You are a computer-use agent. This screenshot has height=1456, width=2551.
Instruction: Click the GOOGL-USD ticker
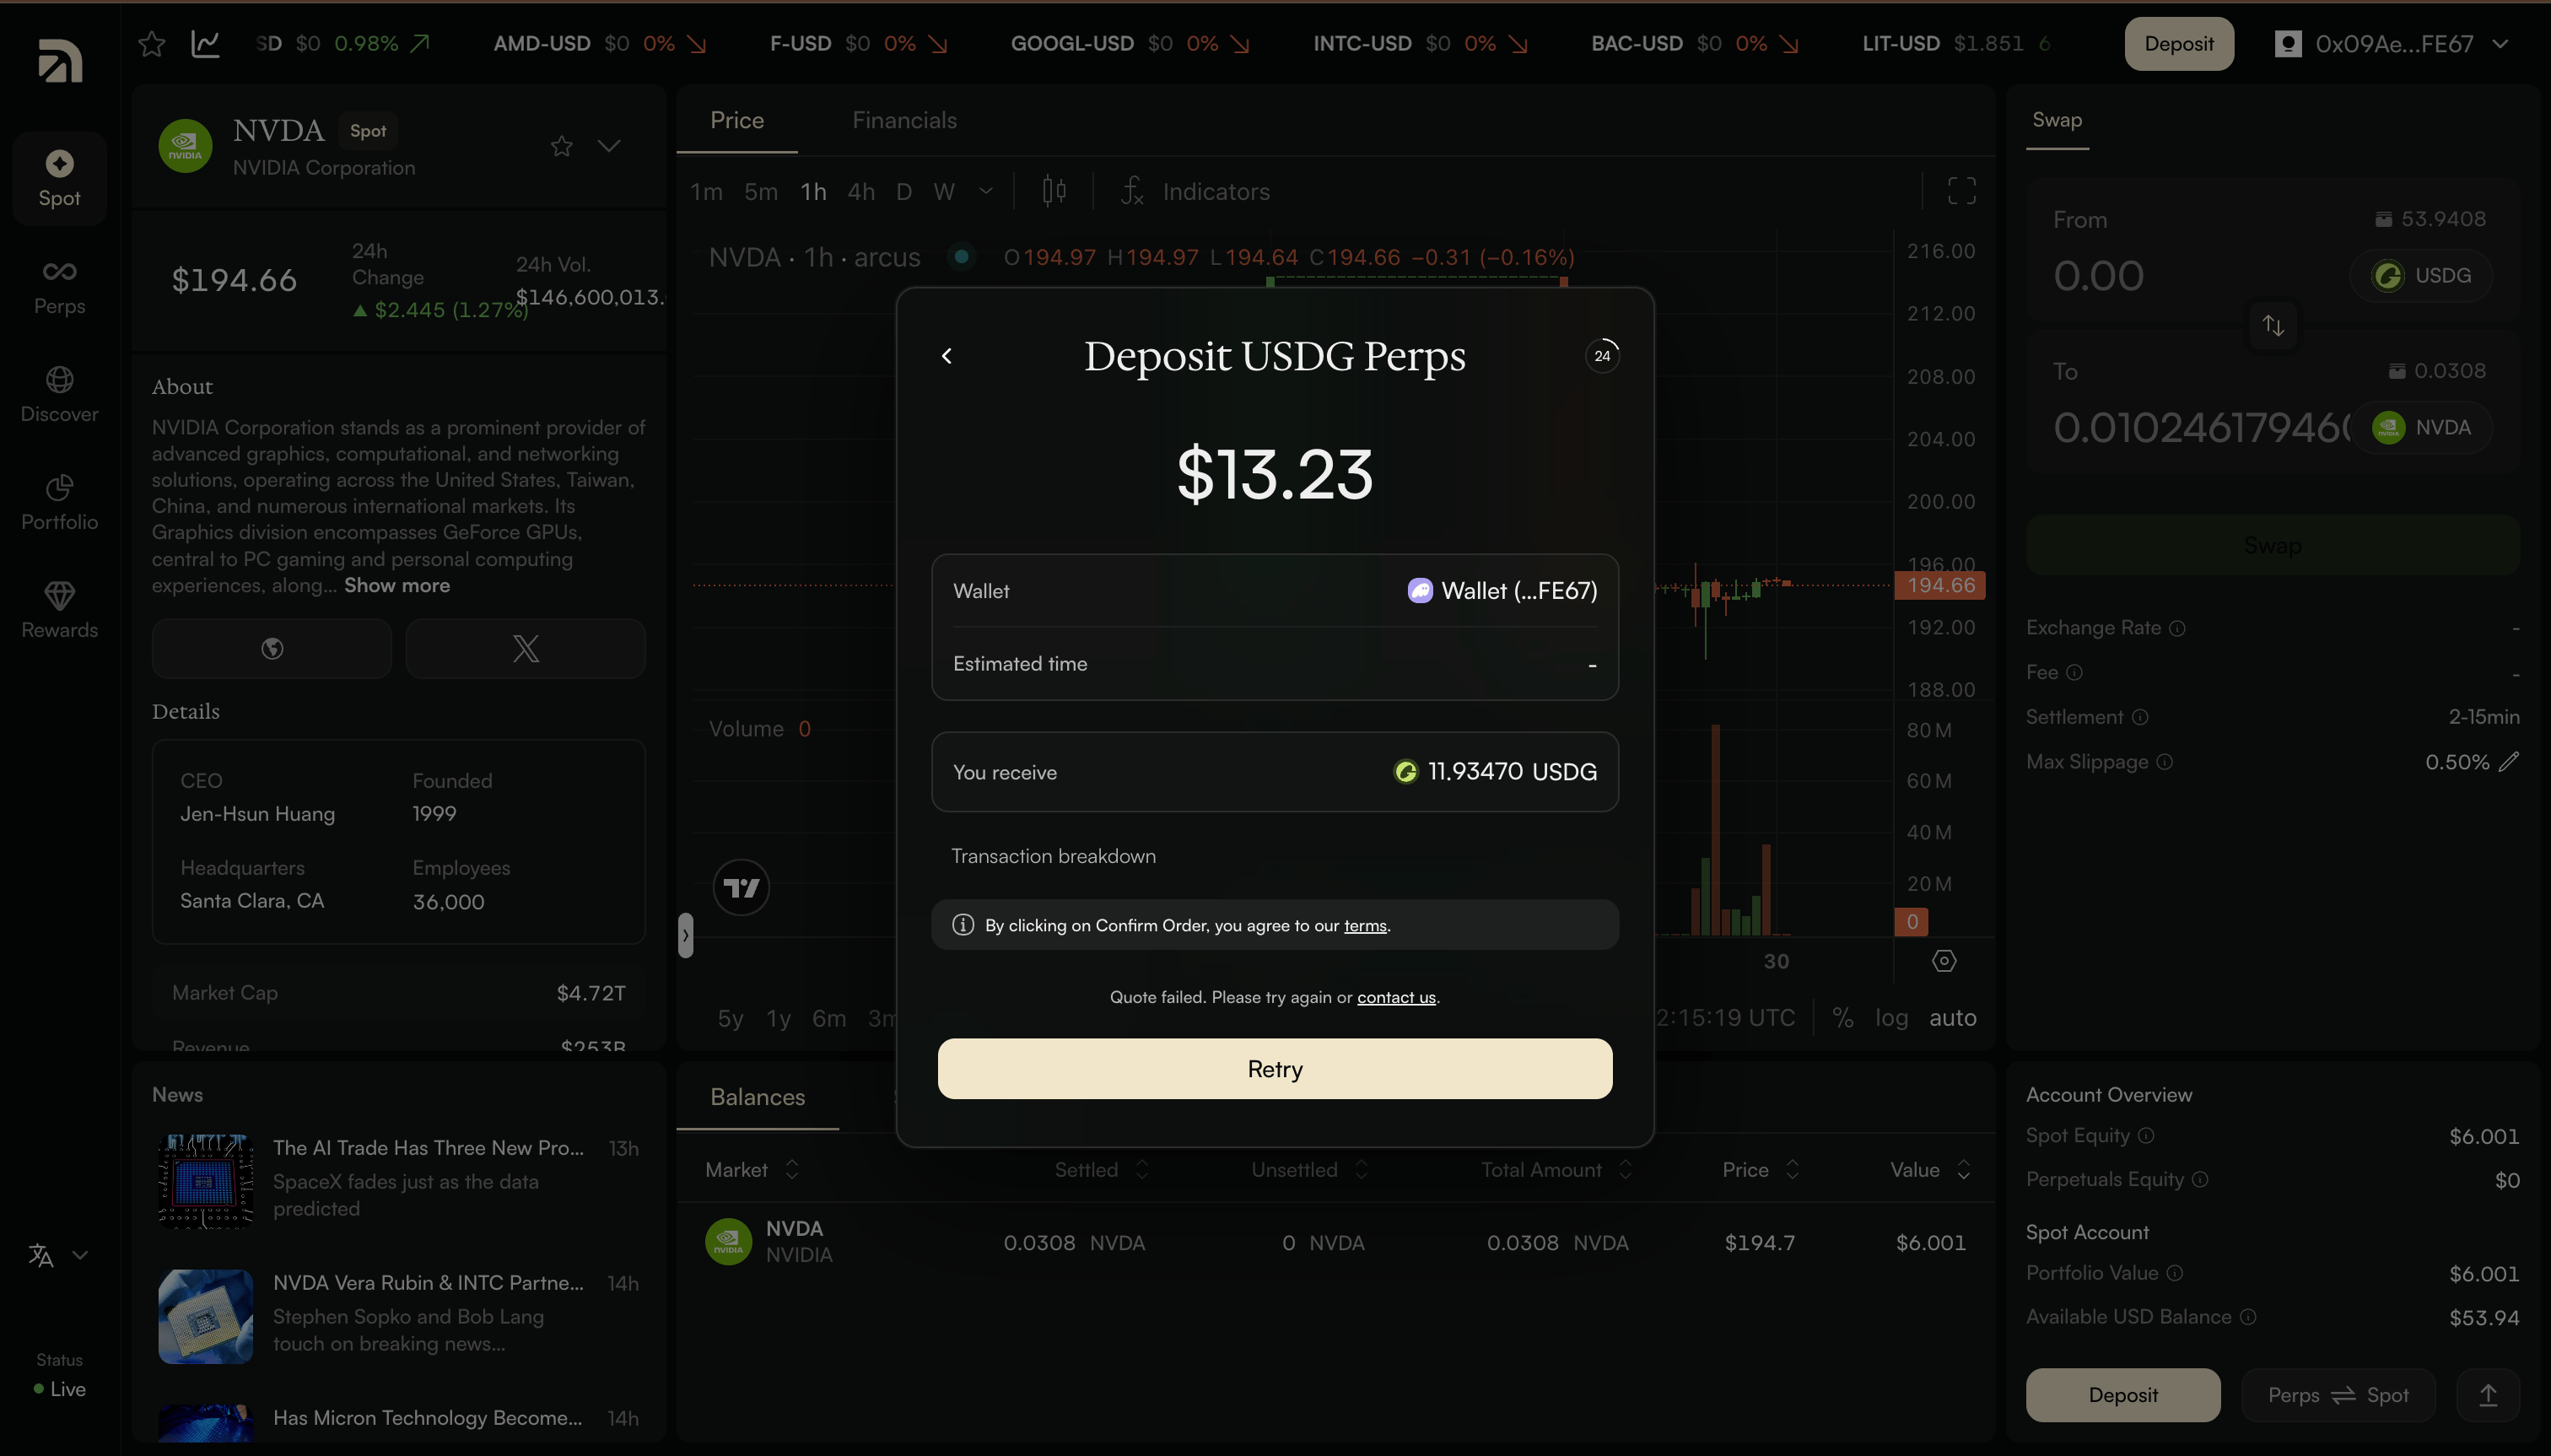tap(1130, 44)
